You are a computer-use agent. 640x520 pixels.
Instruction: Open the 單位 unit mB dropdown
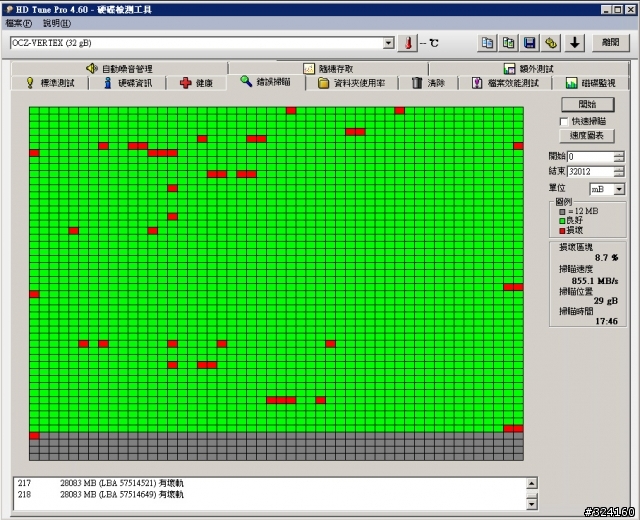[620, 188]
